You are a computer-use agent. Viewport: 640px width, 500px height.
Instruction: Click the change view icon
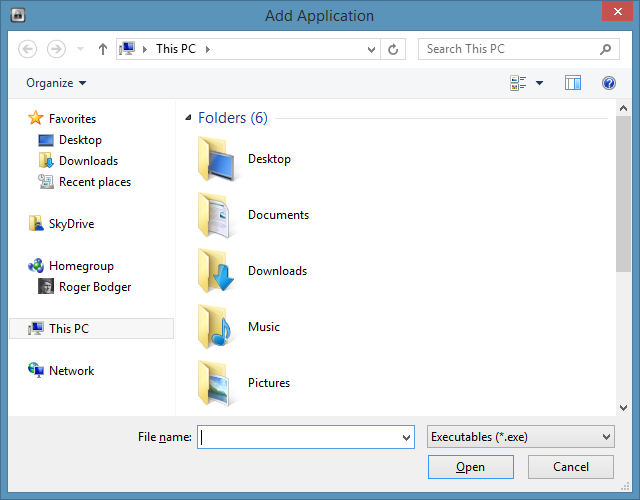click(518, 83)
